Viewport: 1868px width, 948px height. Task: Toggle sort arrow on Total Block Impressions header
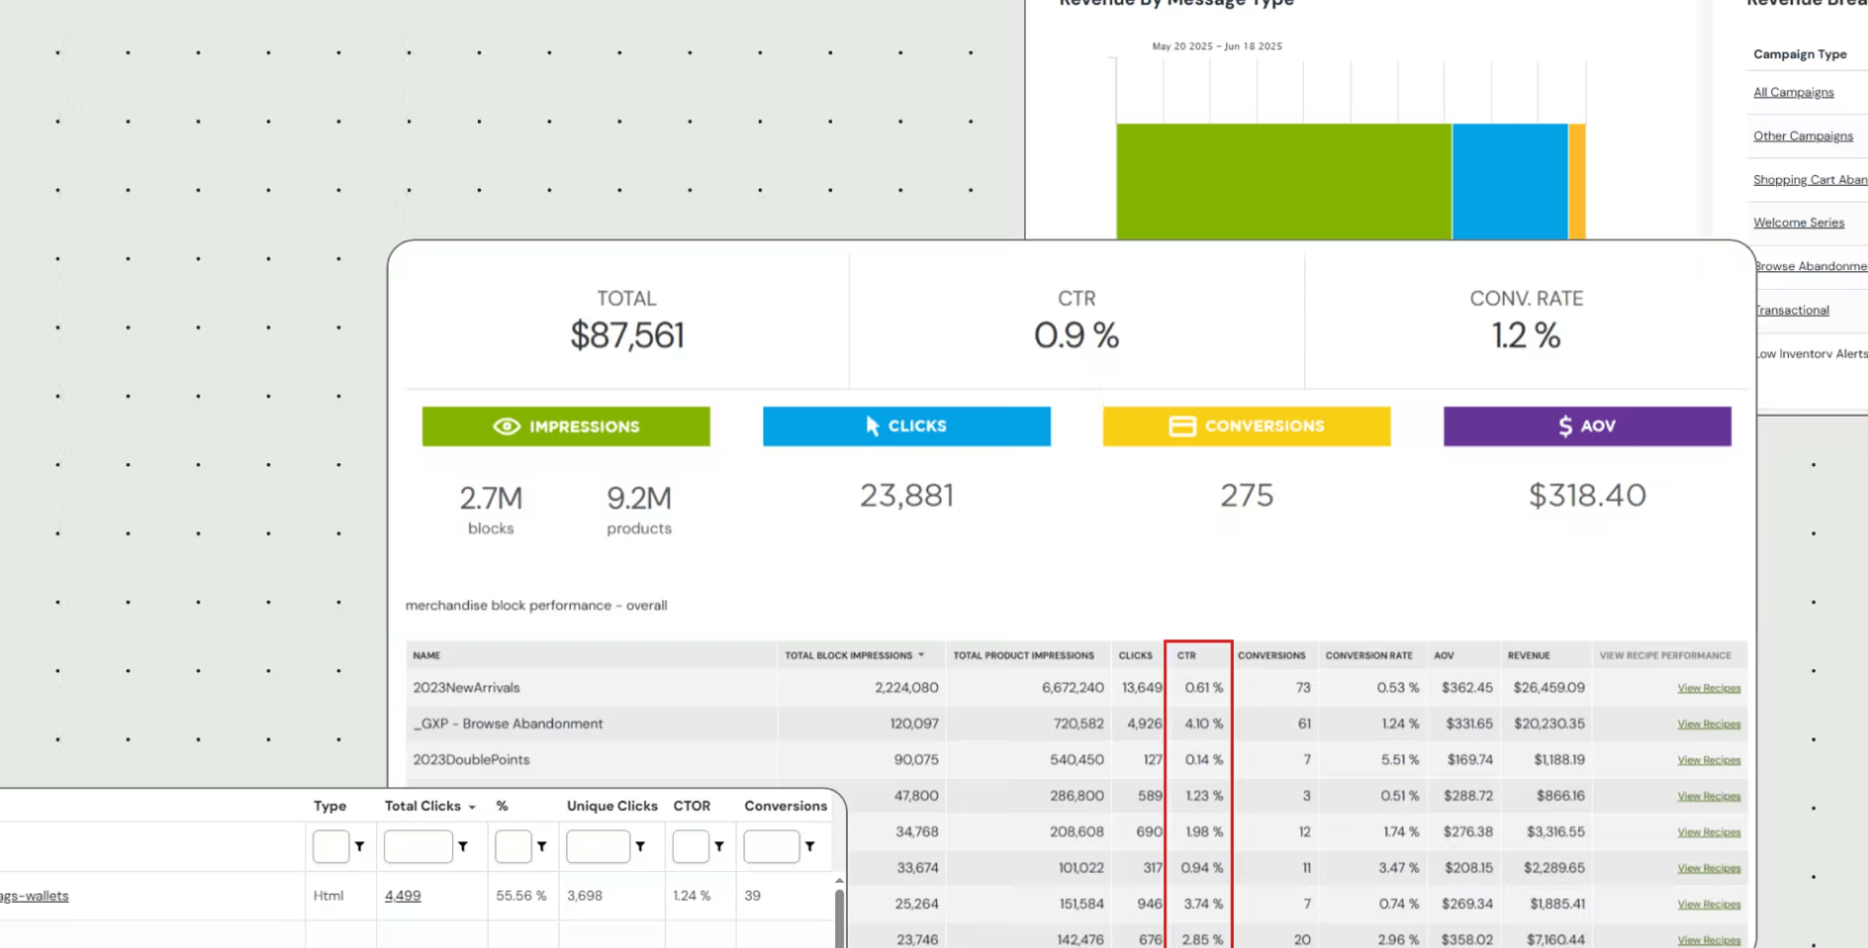[921, 656]
